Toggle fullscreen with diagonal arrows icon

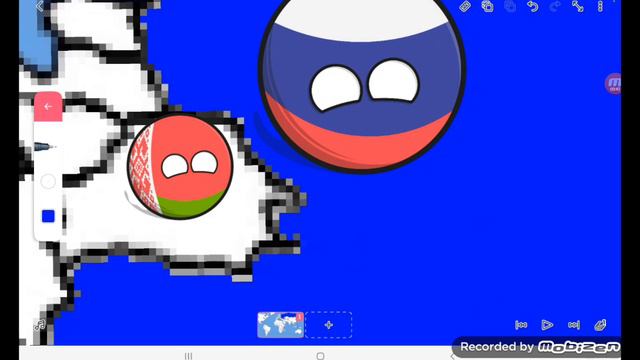(x=578, y=6)
